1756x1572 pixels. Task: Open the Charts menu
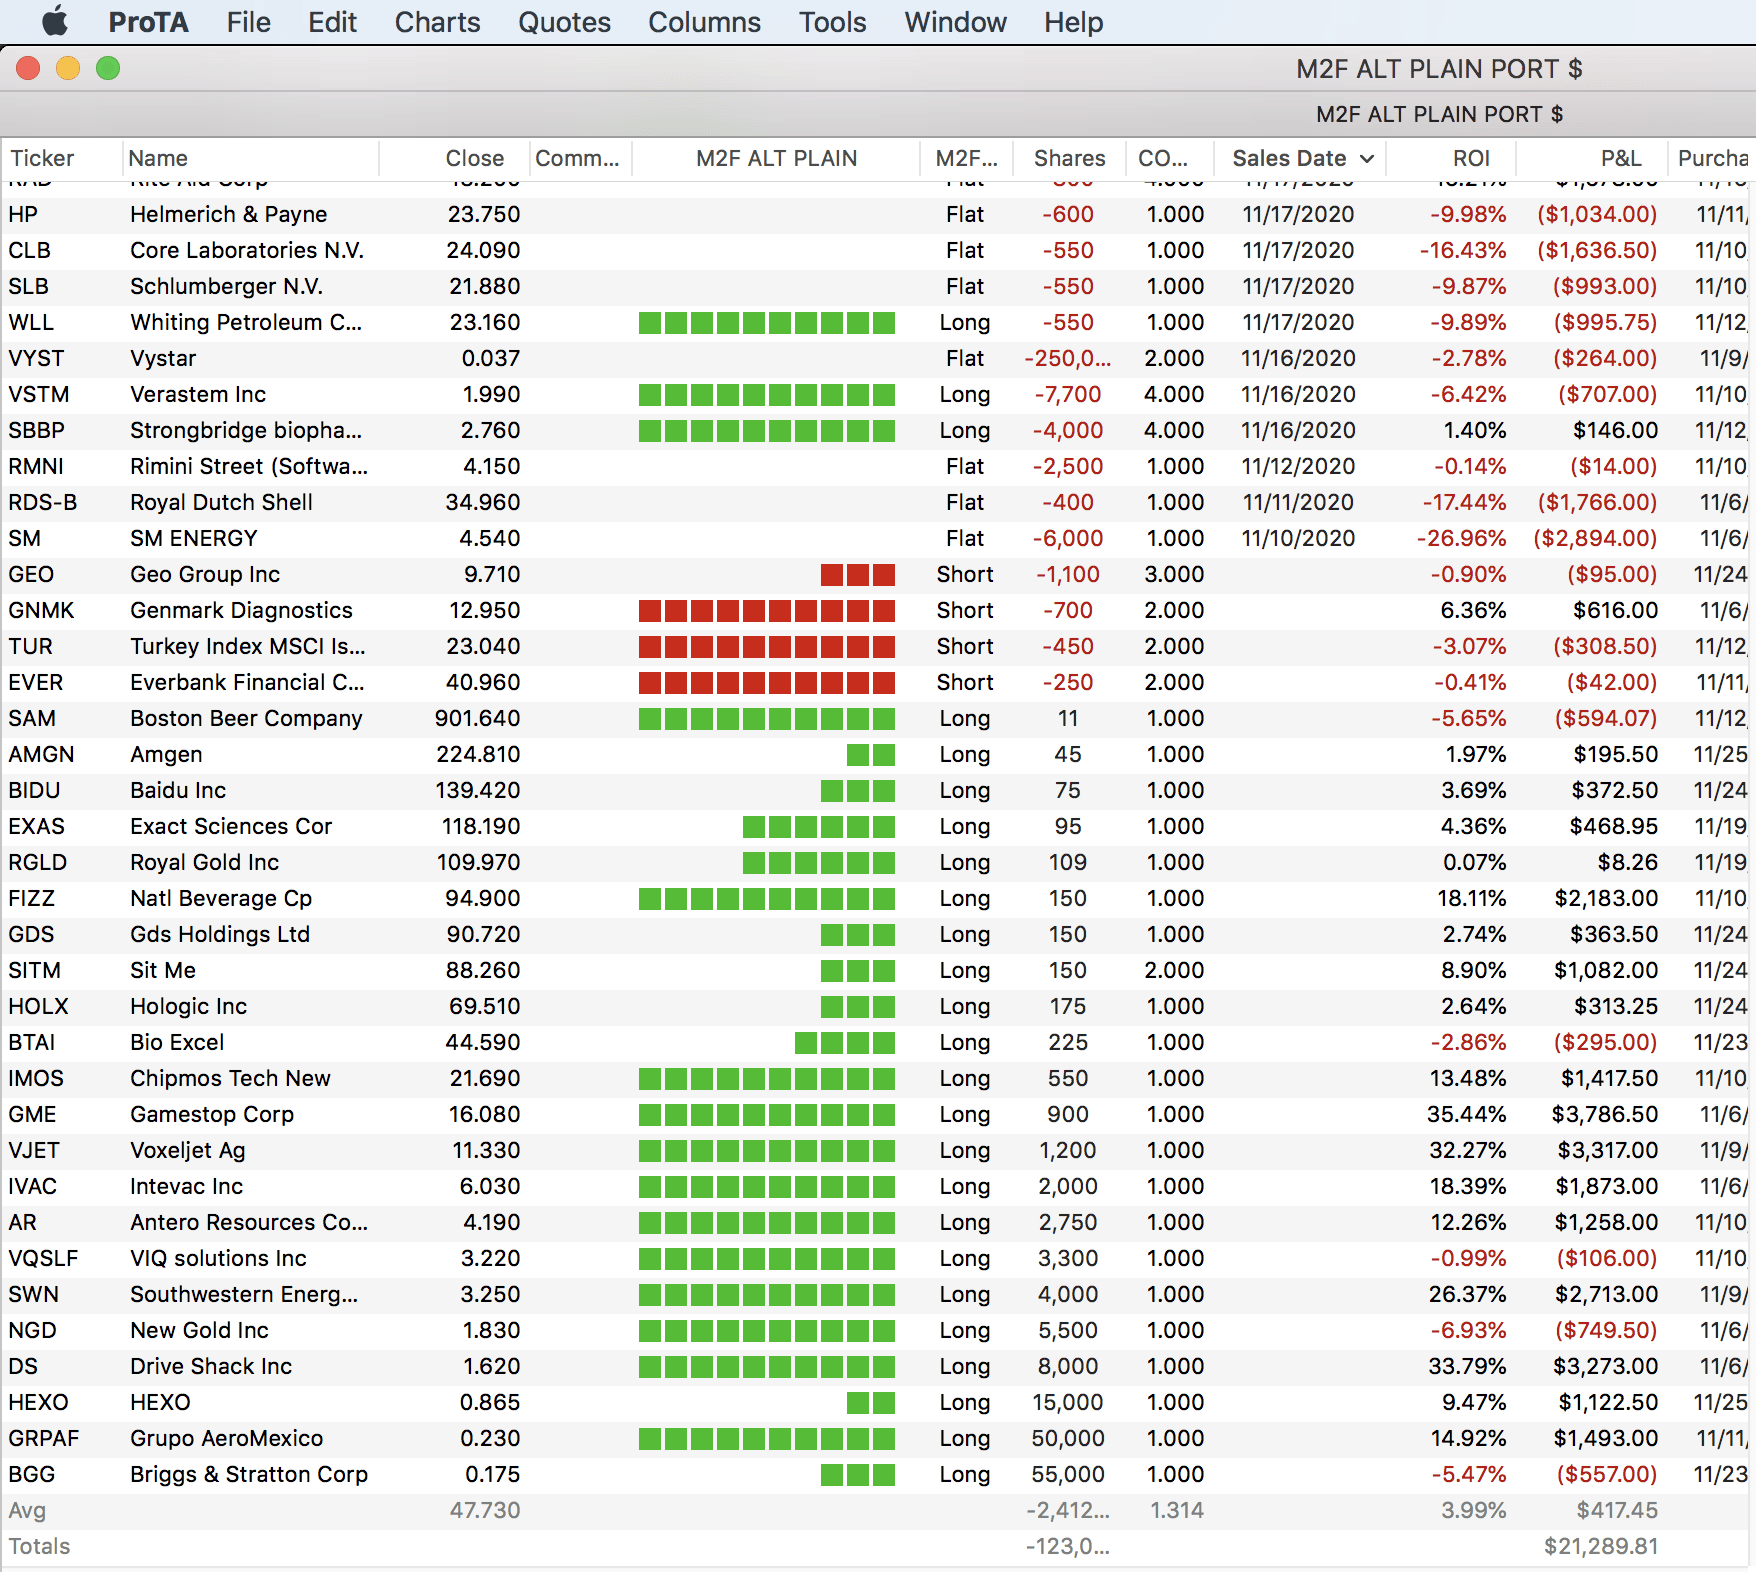437,22
